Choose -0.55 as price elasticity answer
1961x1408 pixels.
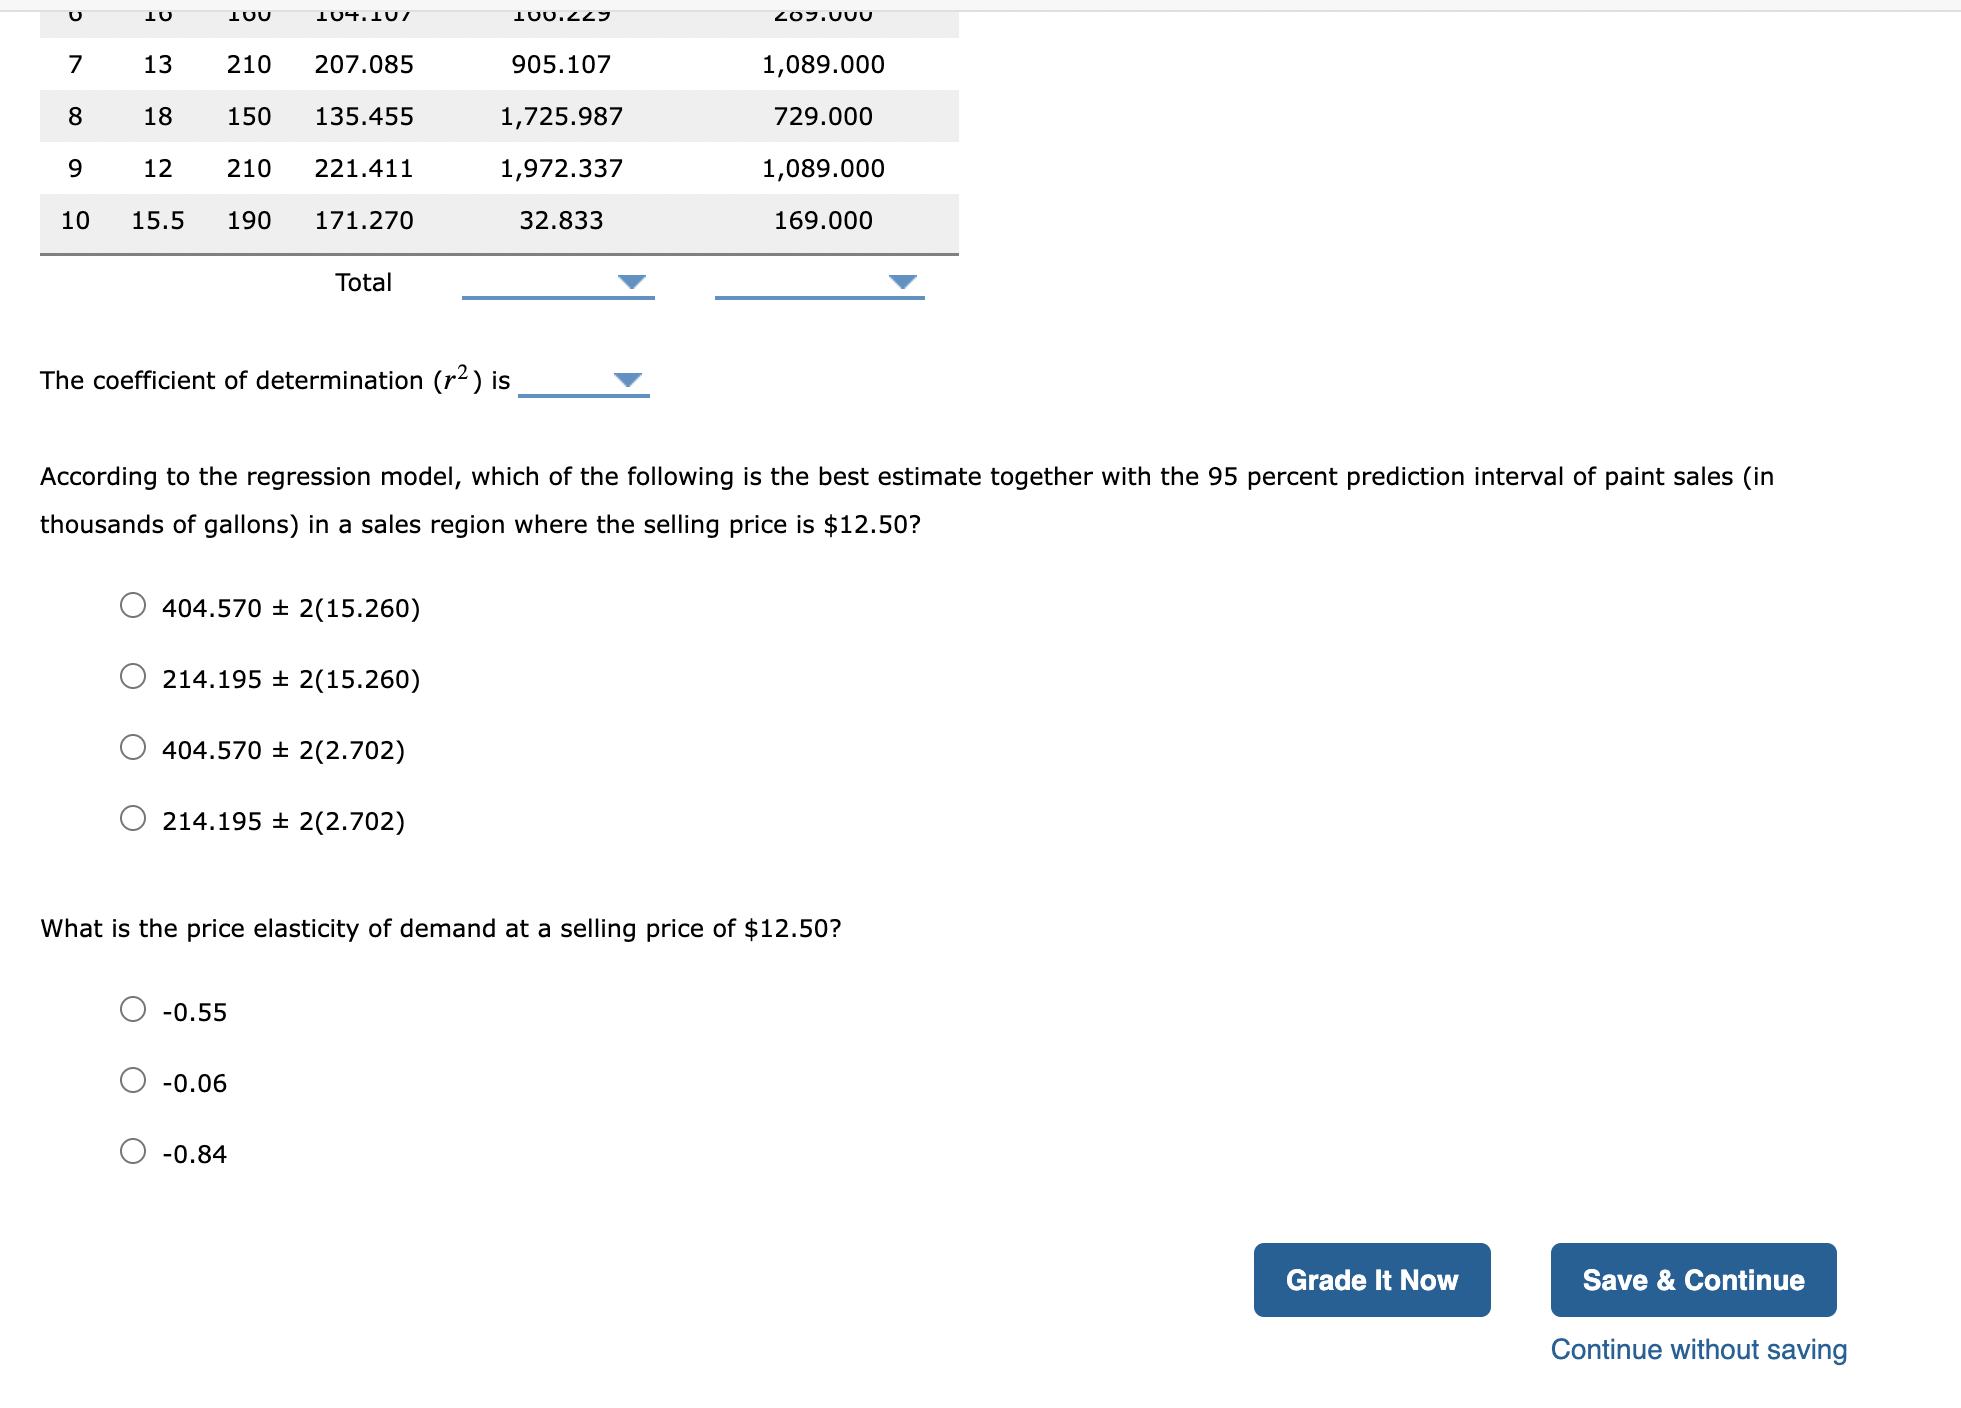click(x=132, y=1009)
